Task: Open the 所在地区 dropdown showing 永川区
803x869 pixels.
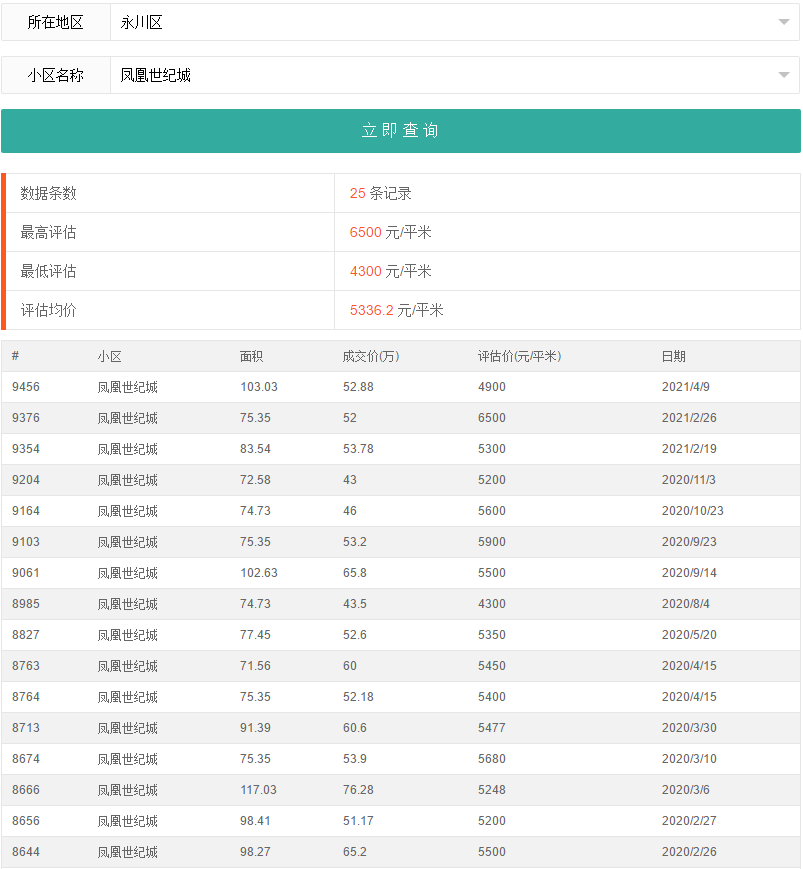Action: (454, 22)
